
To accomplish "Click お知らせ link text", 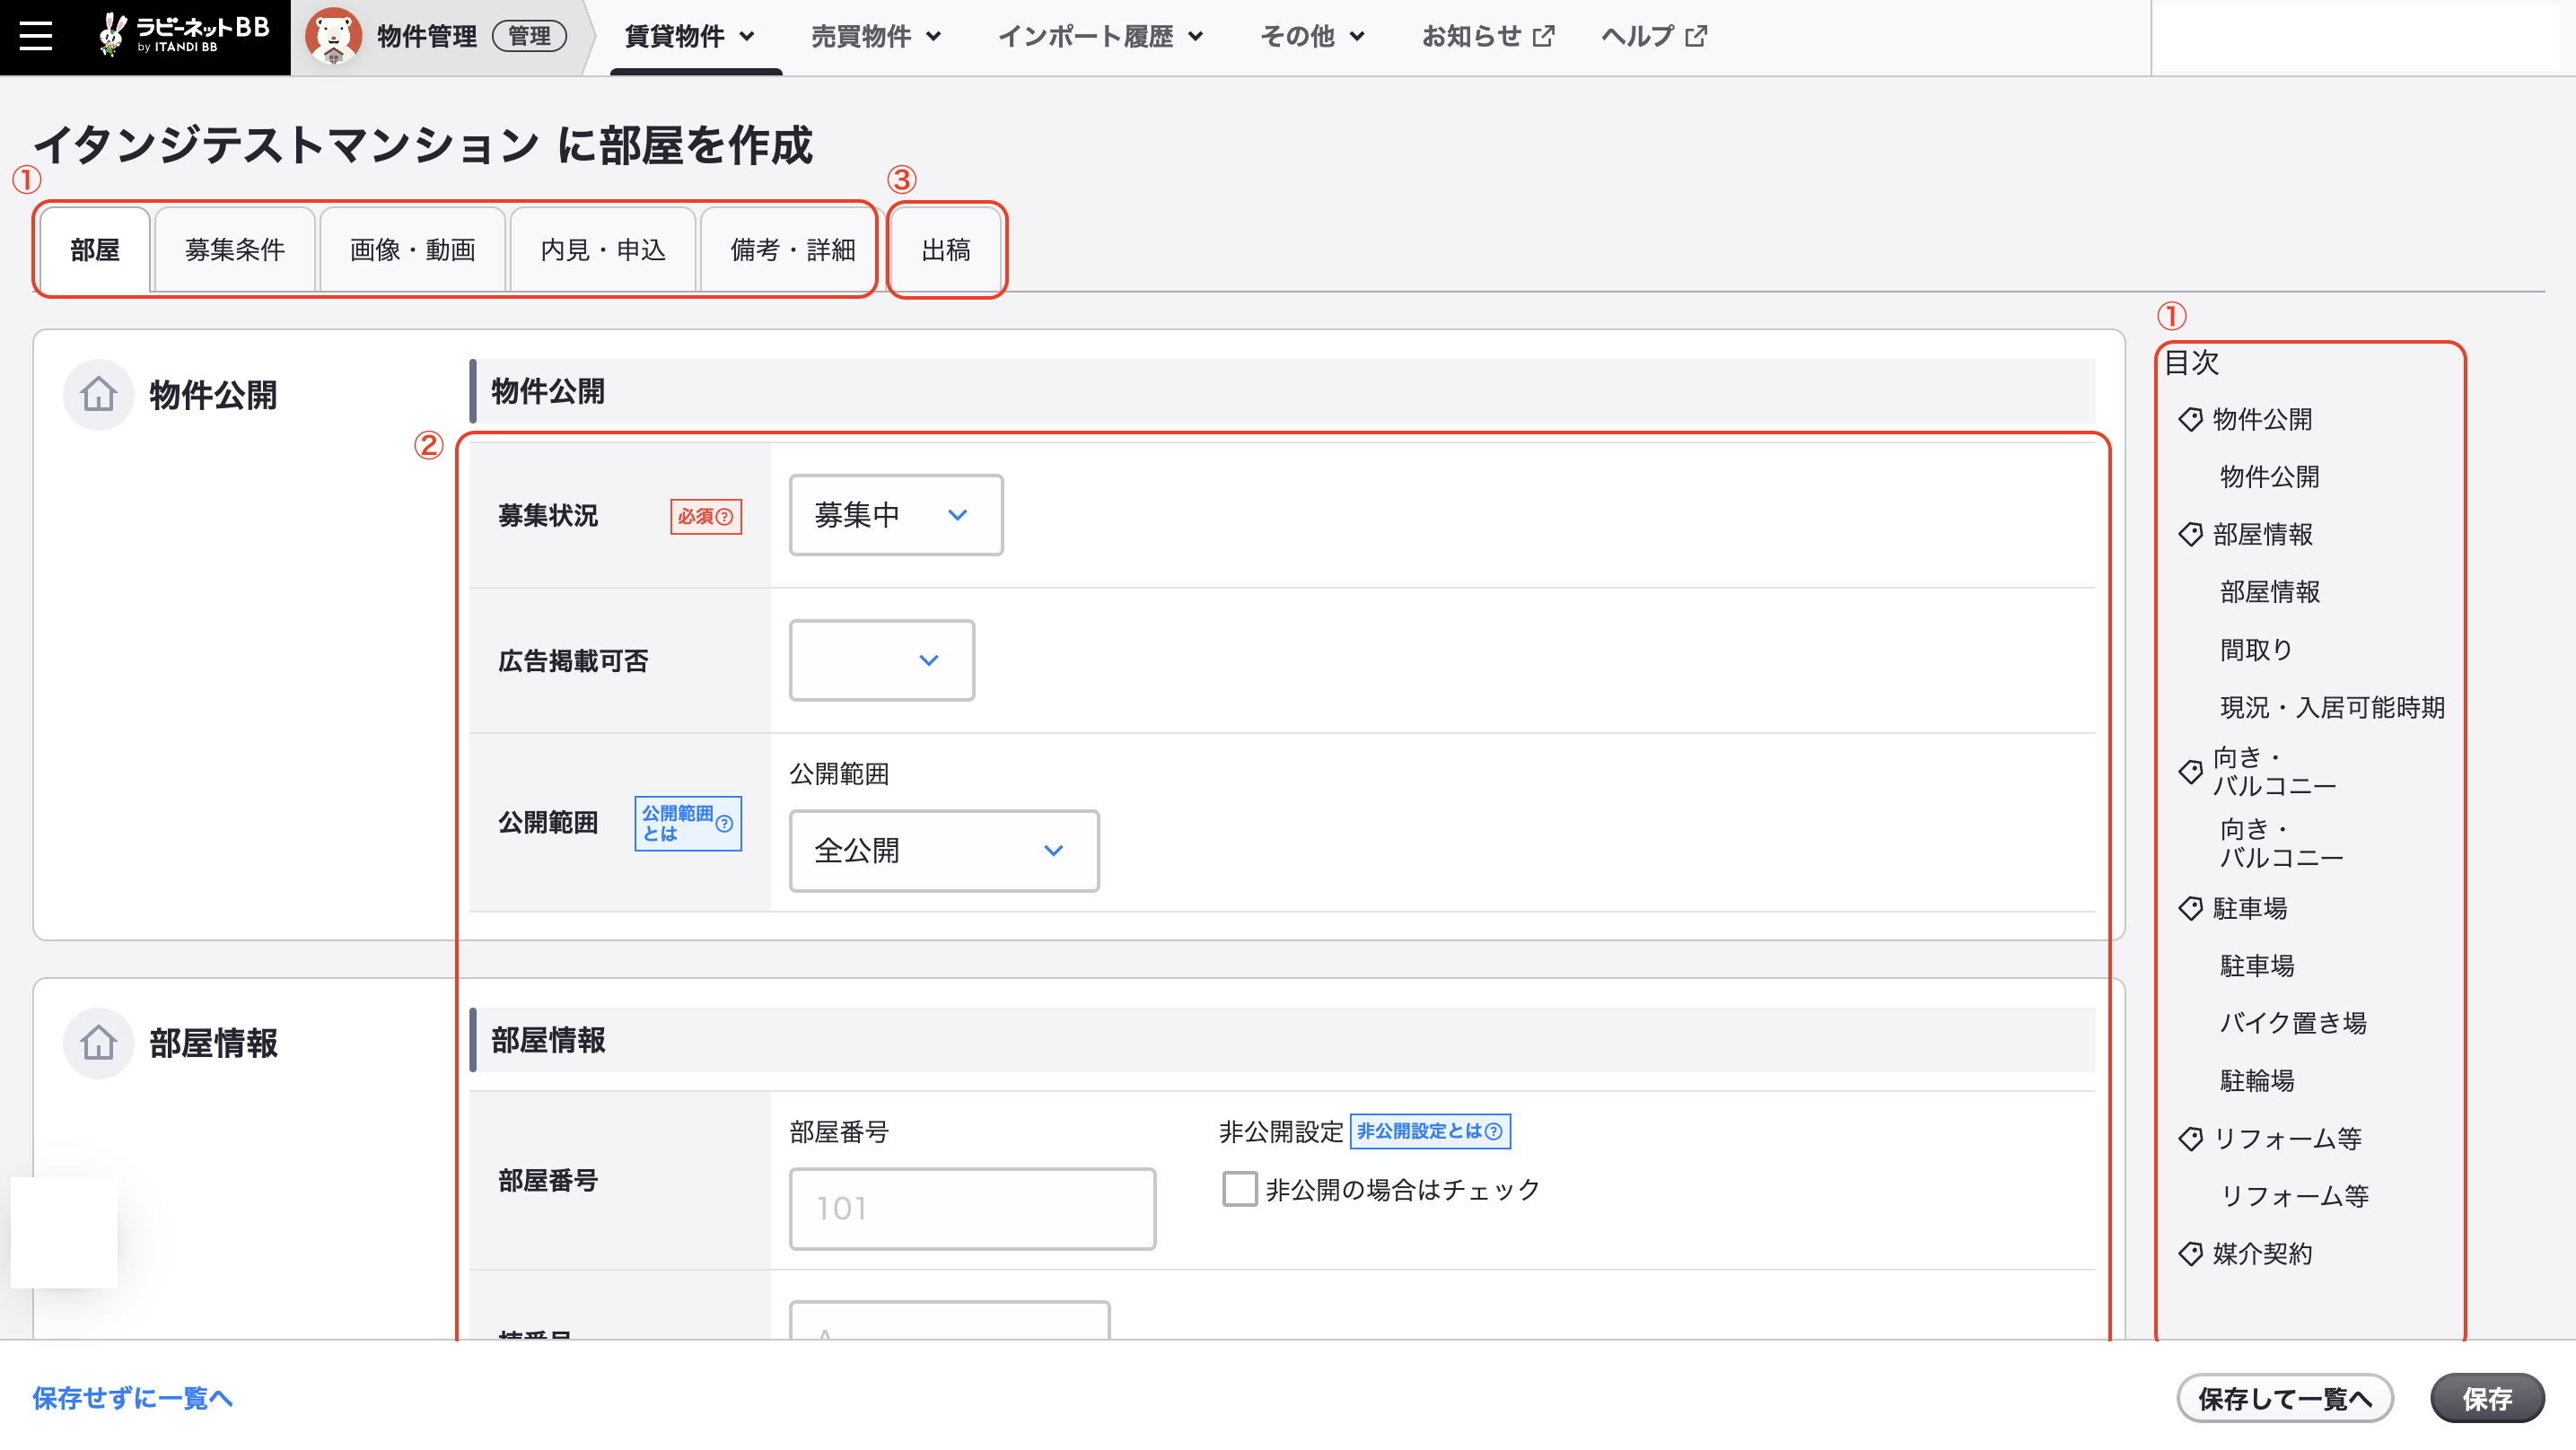I will [x=1471, y=36].
